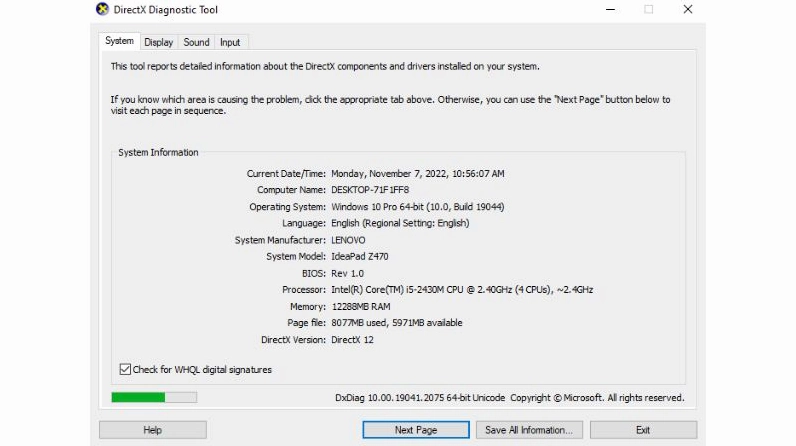Go to the Sound tab
The height and width of the screenshot is (446, 796).
[196, 43]
